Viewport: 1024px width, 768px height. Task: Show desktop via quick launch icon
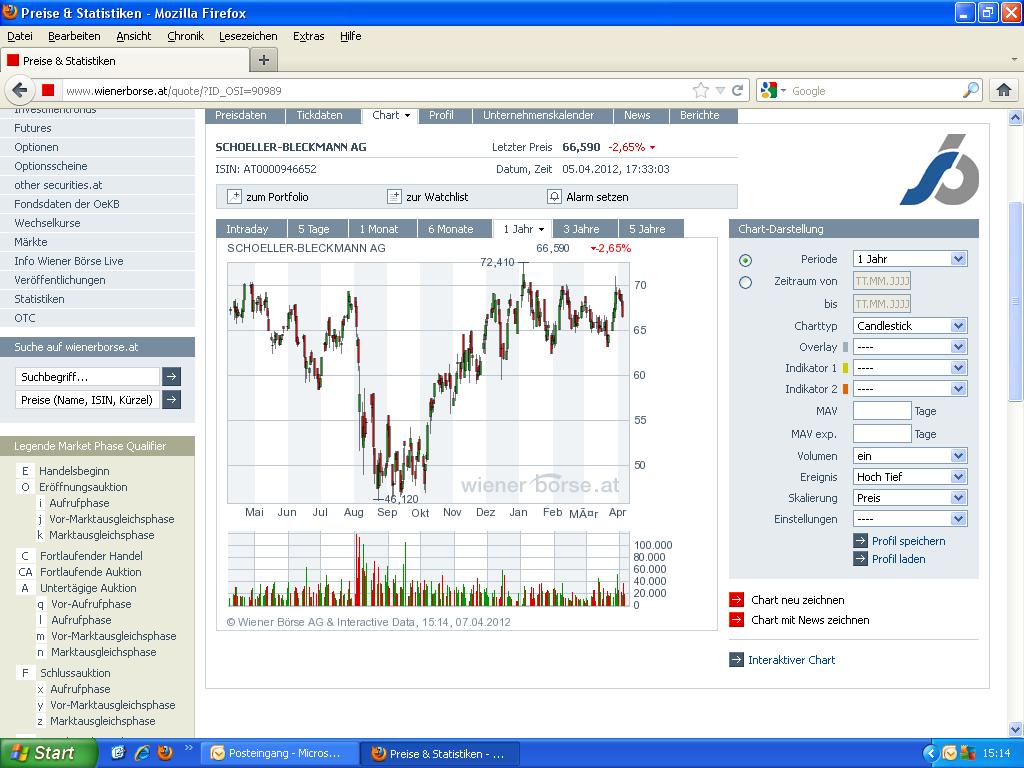coord(118,752)
